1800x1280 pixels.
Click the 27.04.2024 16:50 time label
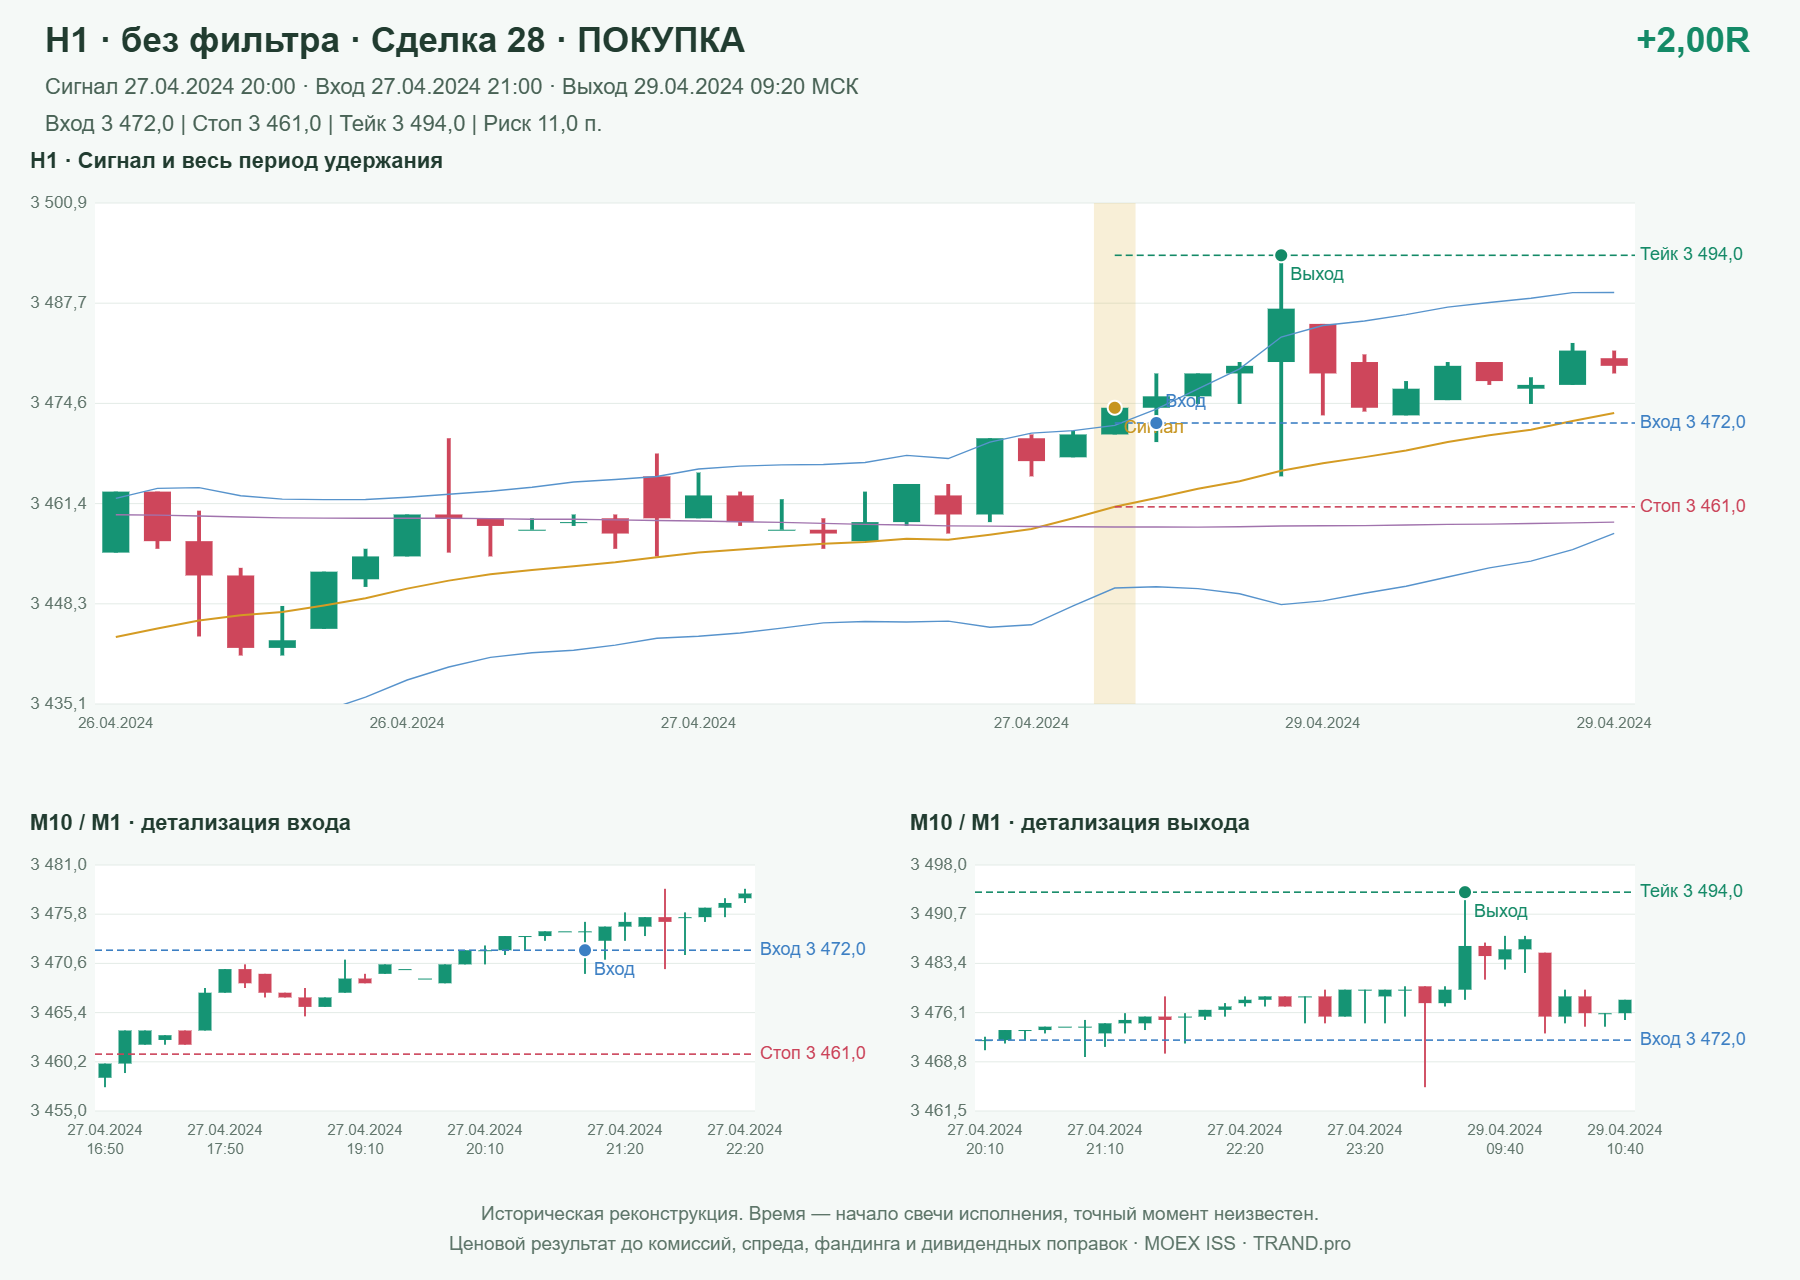[x=105, y=1139]
